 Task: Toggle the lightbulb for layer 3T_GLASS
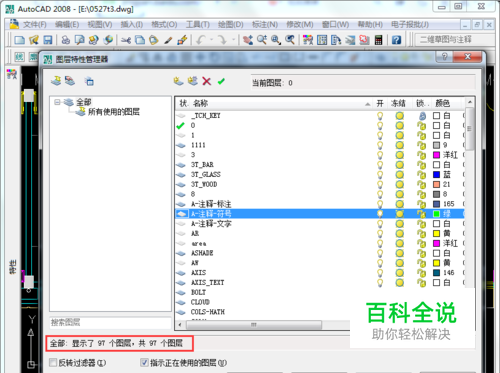380,174
